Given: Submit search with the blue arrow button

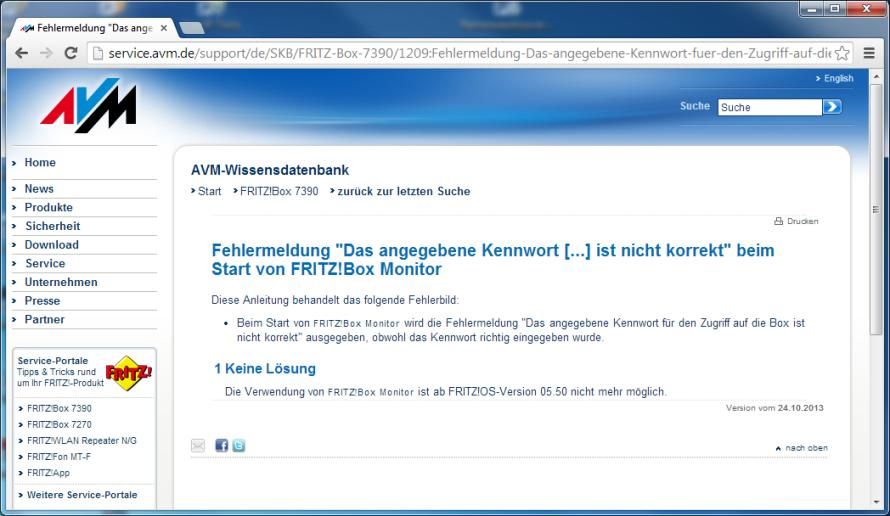Looking at the screenshot, I should [x=832, y=107].
